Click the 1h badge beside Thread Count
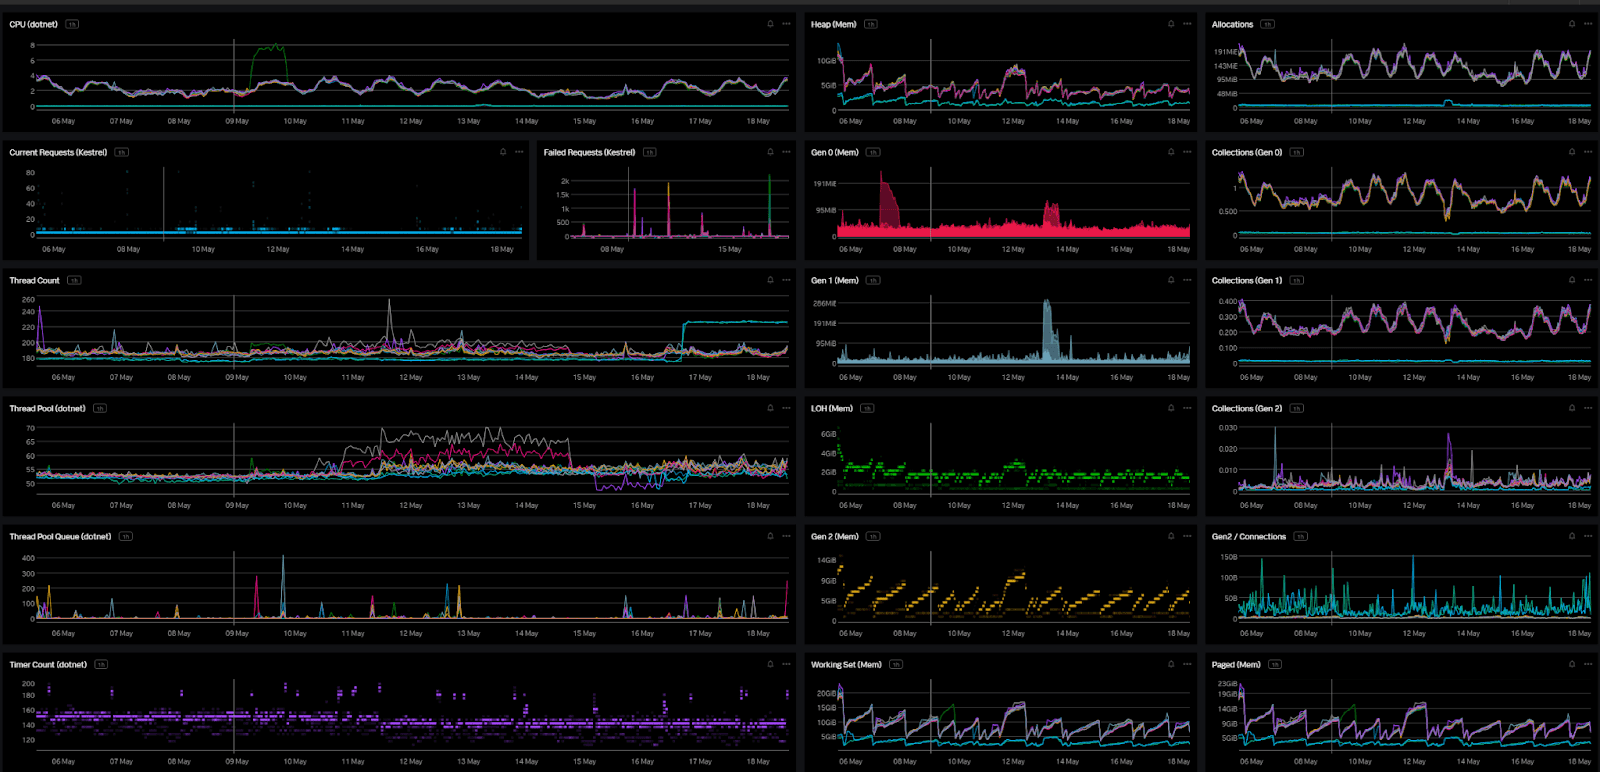The height and width of the screenshot is (772, 1600). coord(74,280)
